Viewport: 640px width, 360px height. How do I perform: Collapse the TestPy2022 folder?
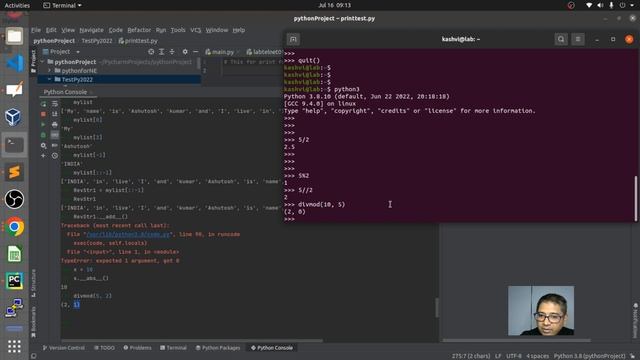point(49,80)
